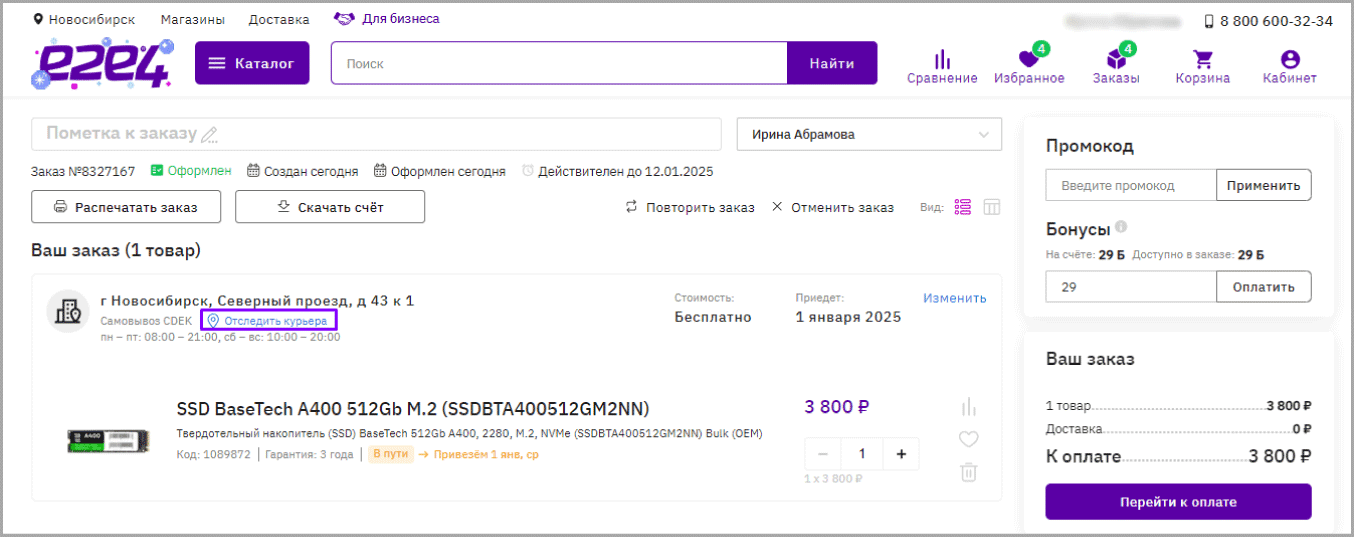Open the Каталог menu button
Image resolution: width=1354 pixels, height=537 pixels.
click(x=252, y=63)
